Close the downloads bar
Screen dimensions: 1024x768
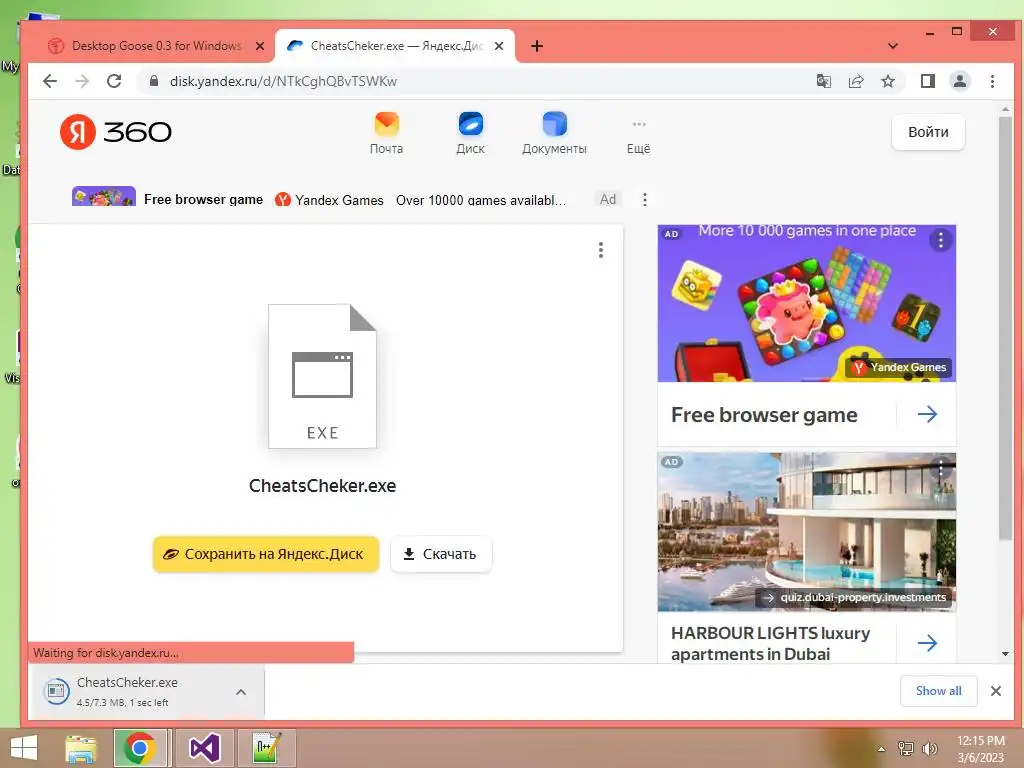point(995,691)
